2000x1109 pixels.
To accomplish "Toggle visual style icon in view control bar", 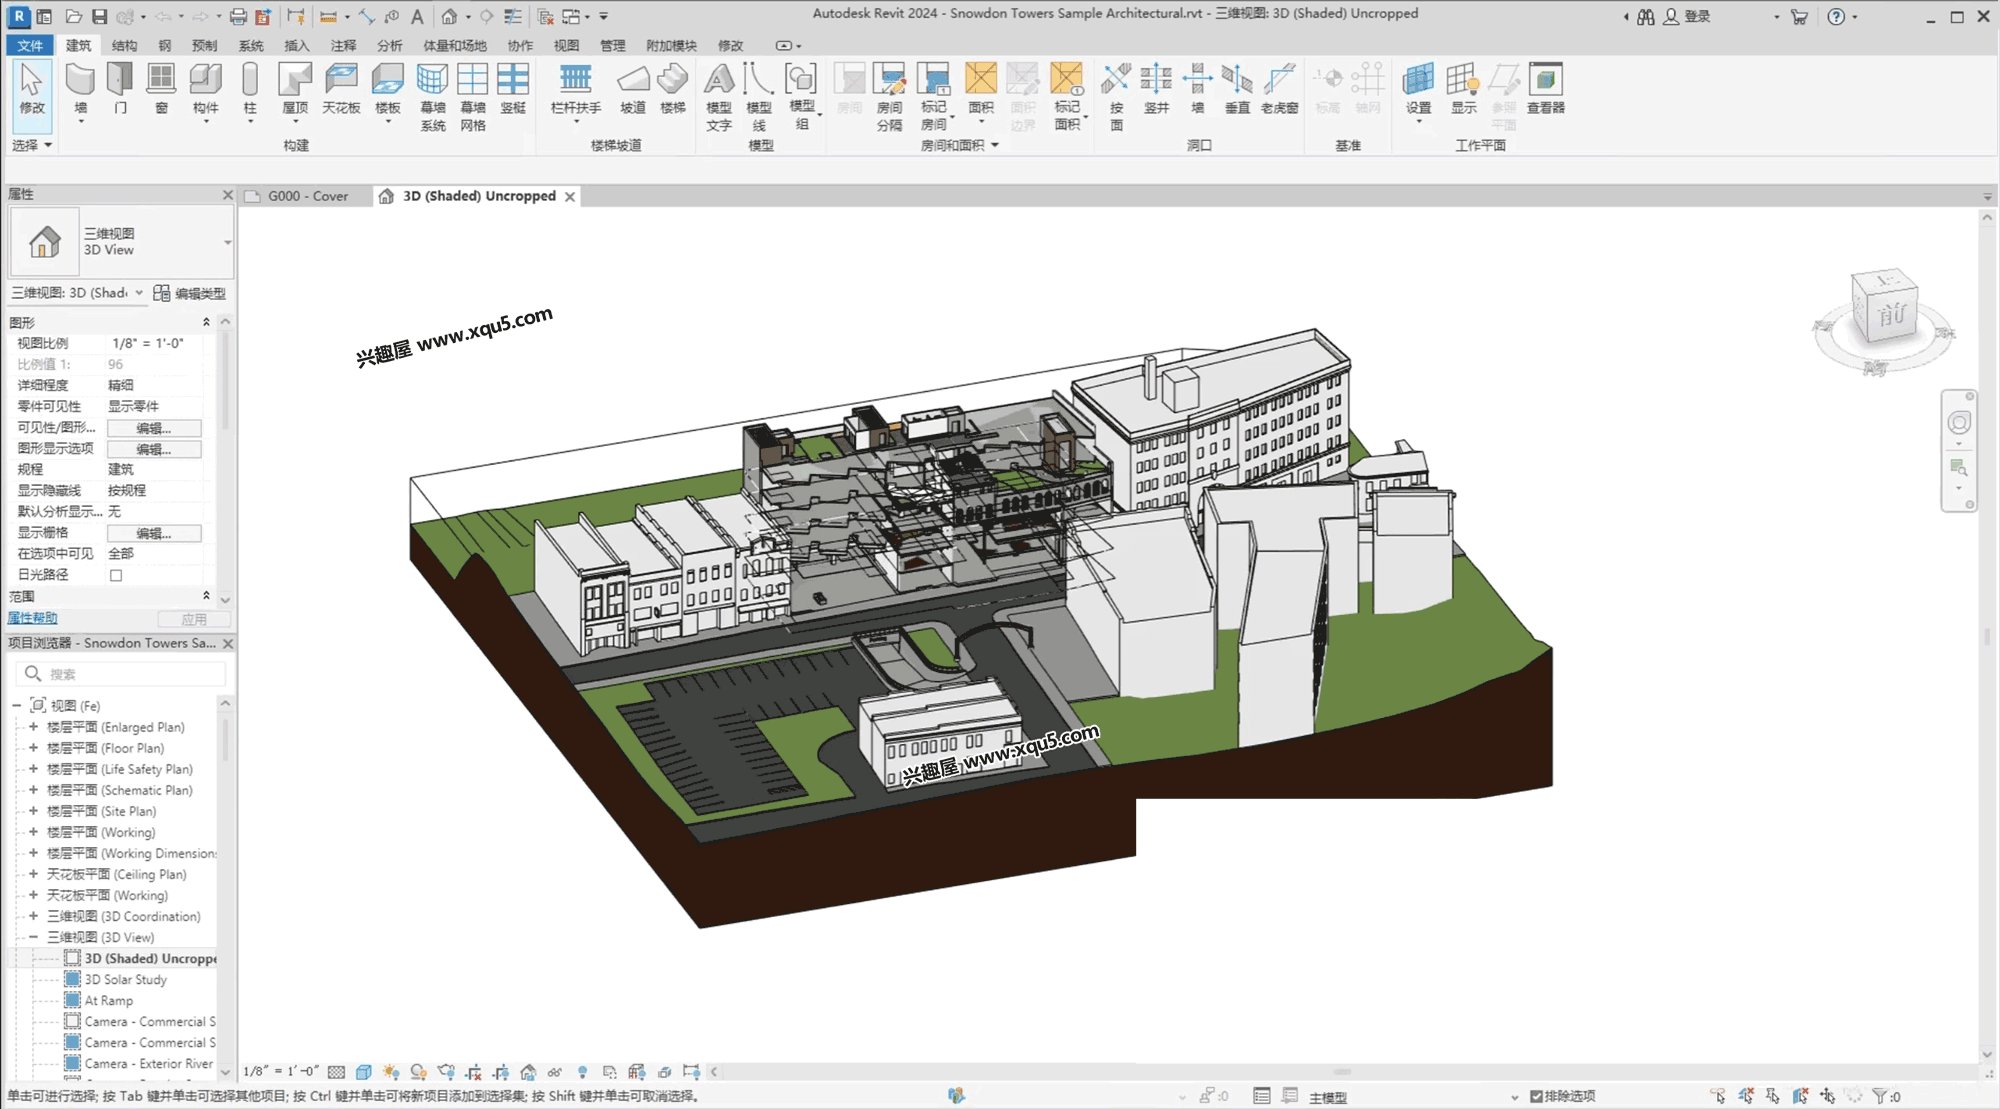I will (364, 1072).
